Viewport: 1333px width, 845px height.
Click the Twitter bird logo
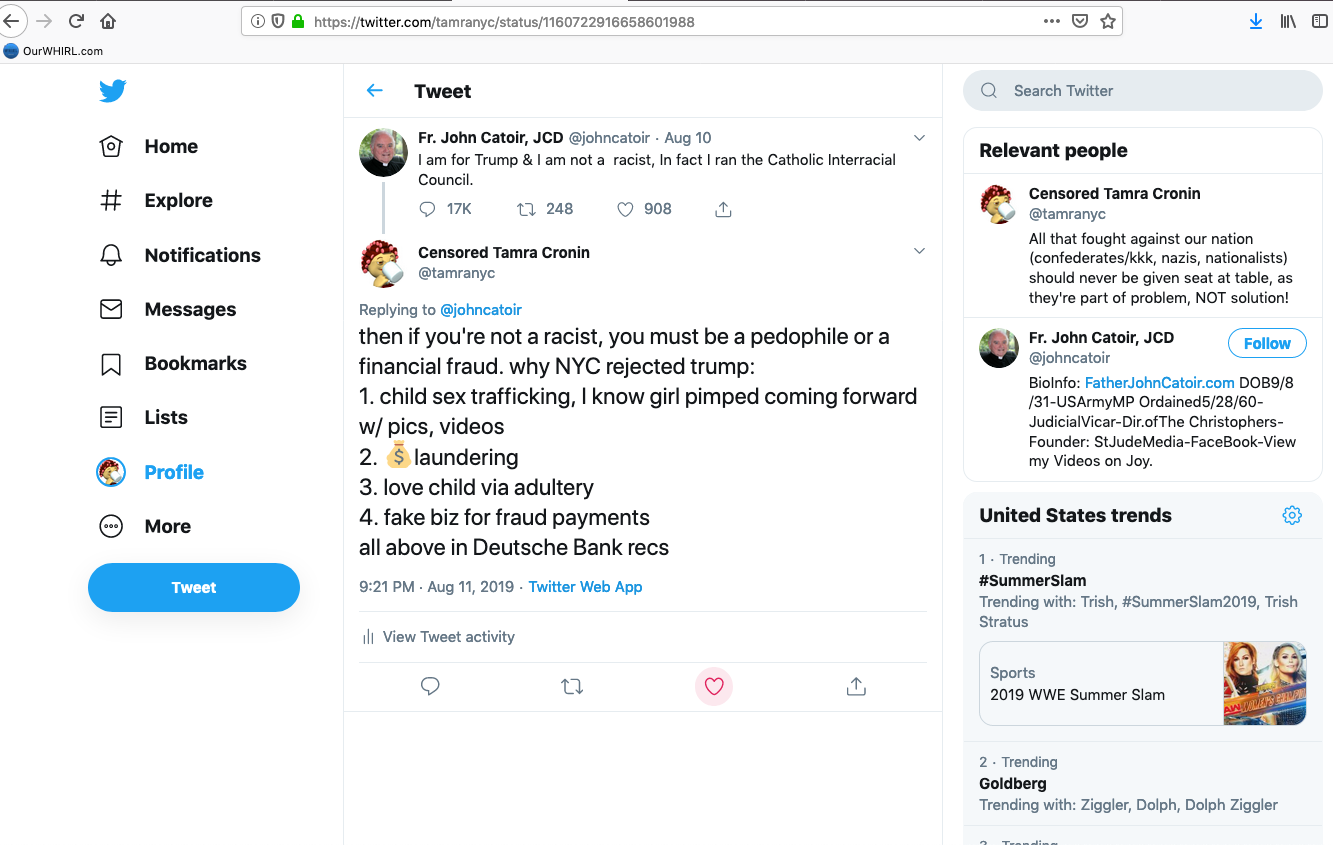click(112, 91)
